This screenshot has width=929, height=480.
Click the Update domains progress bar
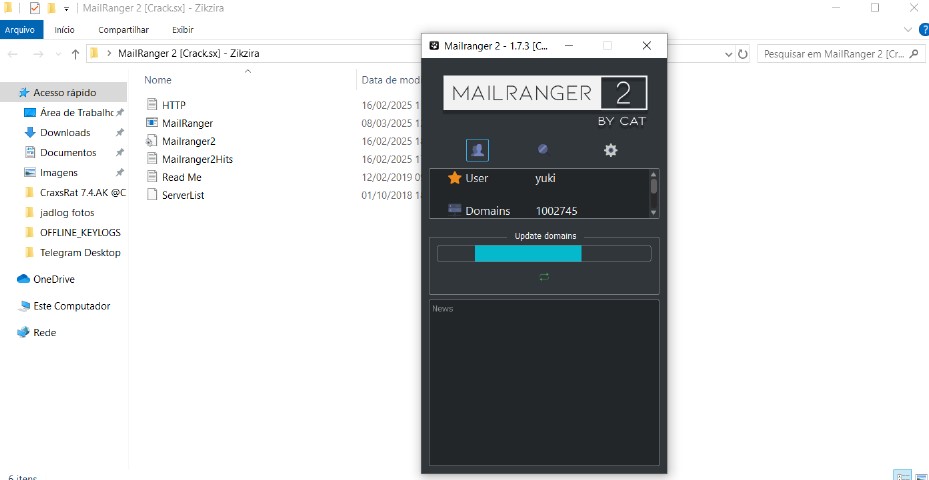click(x=544, y=254)
